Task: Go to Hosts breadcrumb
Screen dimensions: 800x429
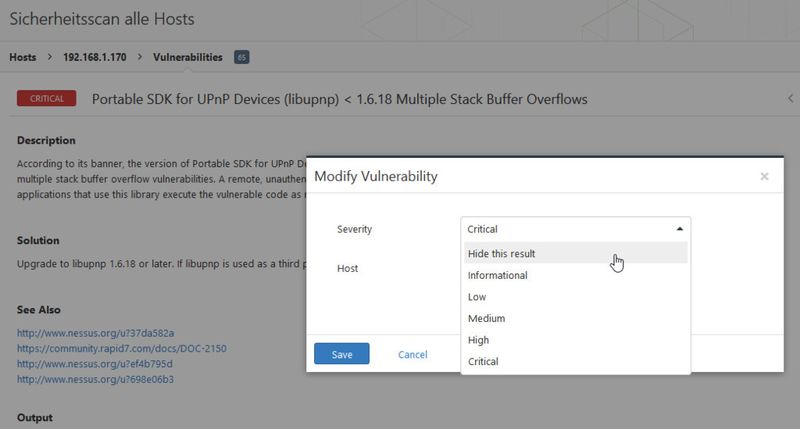Action: (x=22, y=57)
